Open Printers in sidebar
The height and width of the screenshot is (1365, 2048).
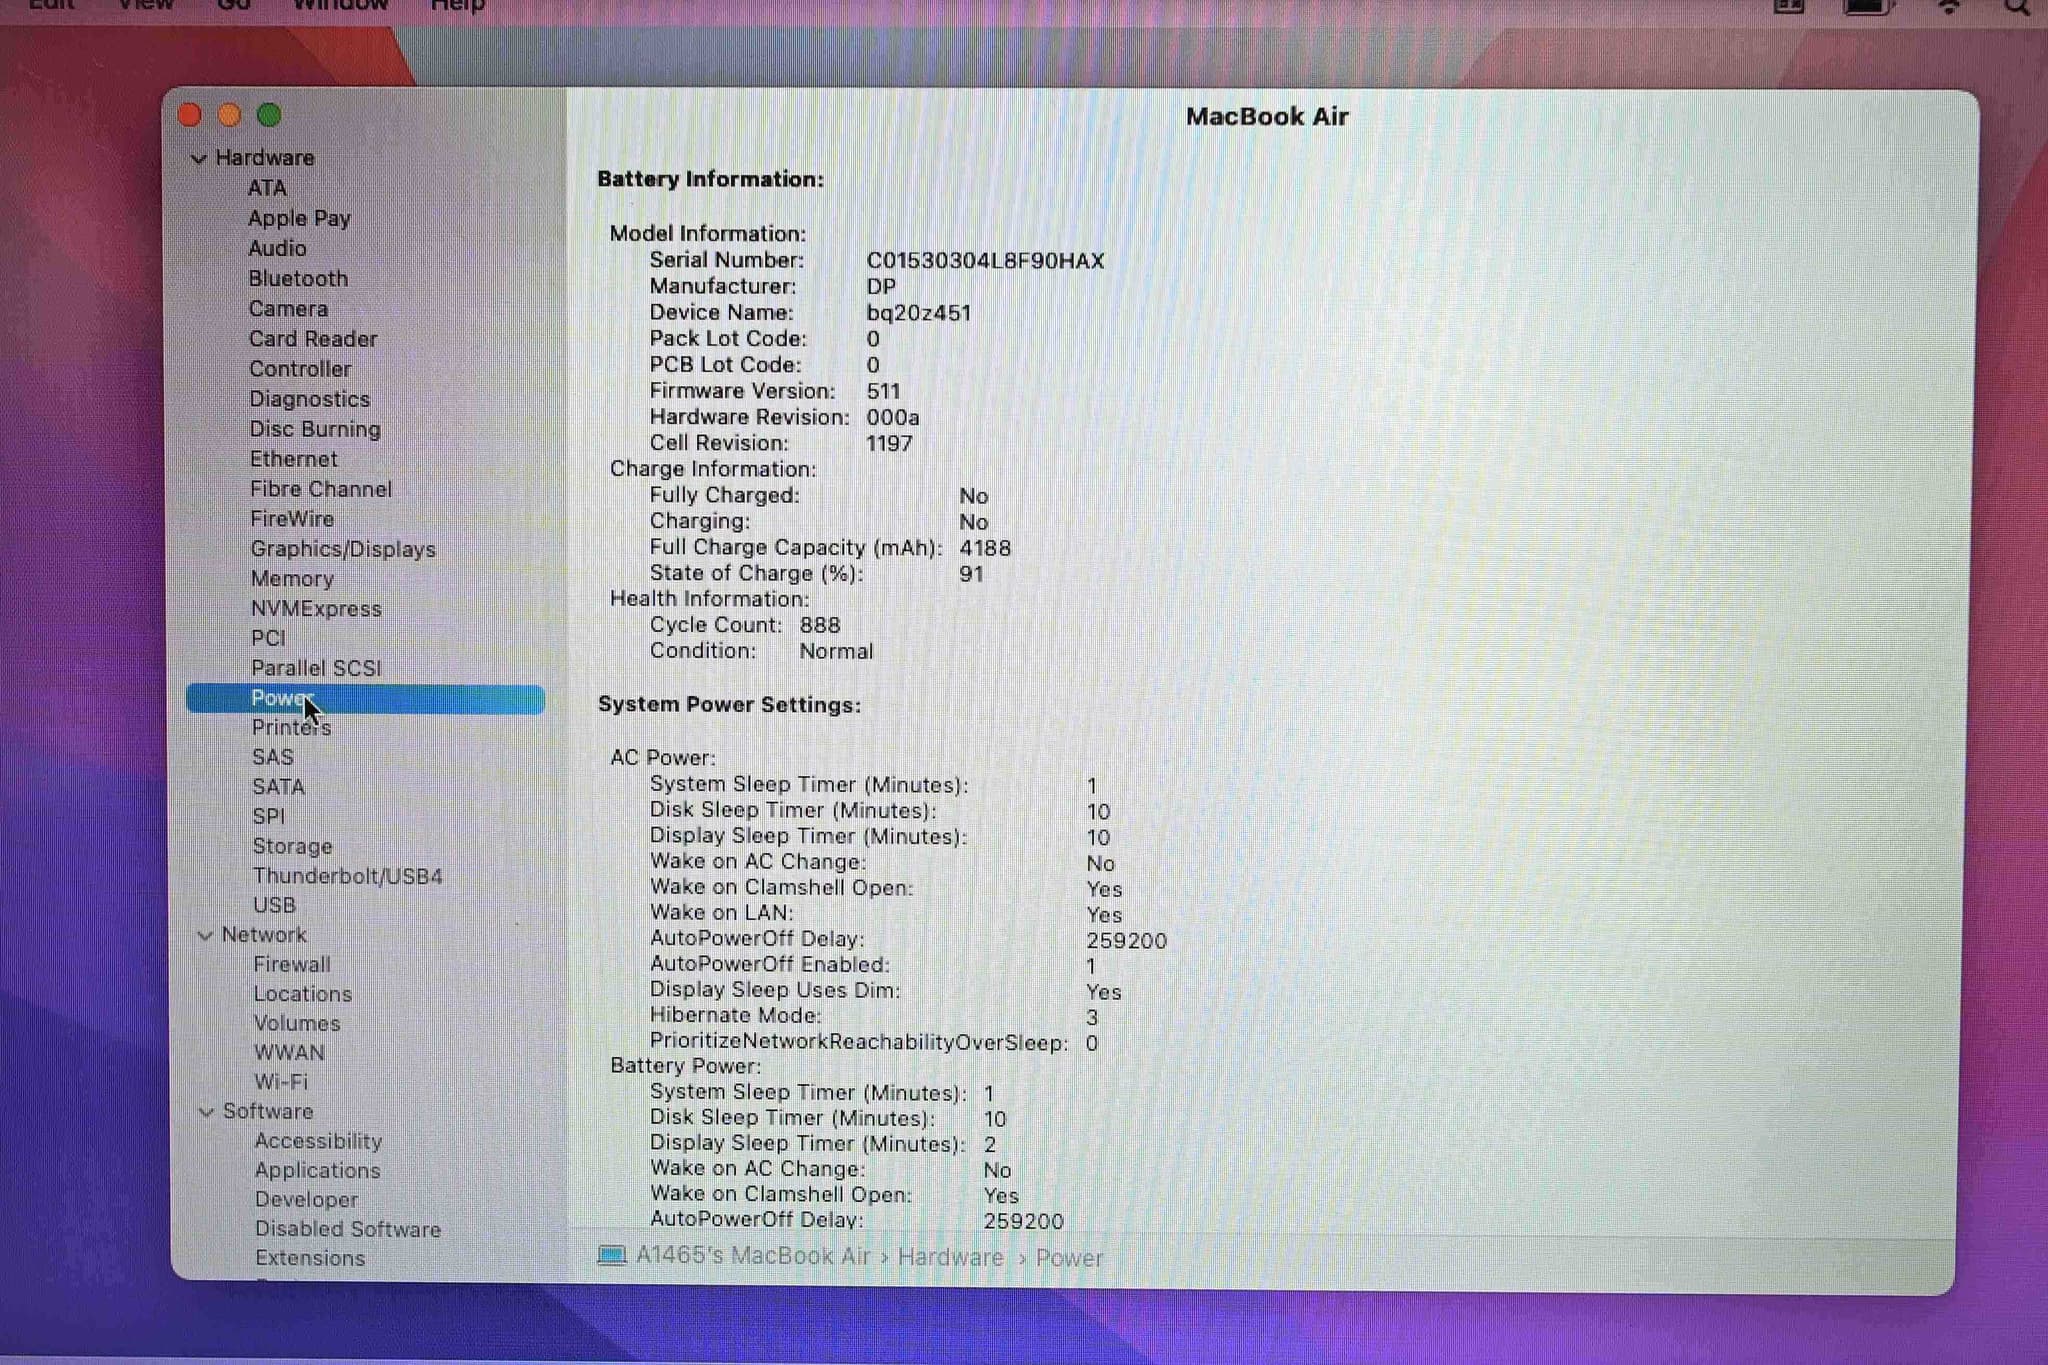[291, 727]
